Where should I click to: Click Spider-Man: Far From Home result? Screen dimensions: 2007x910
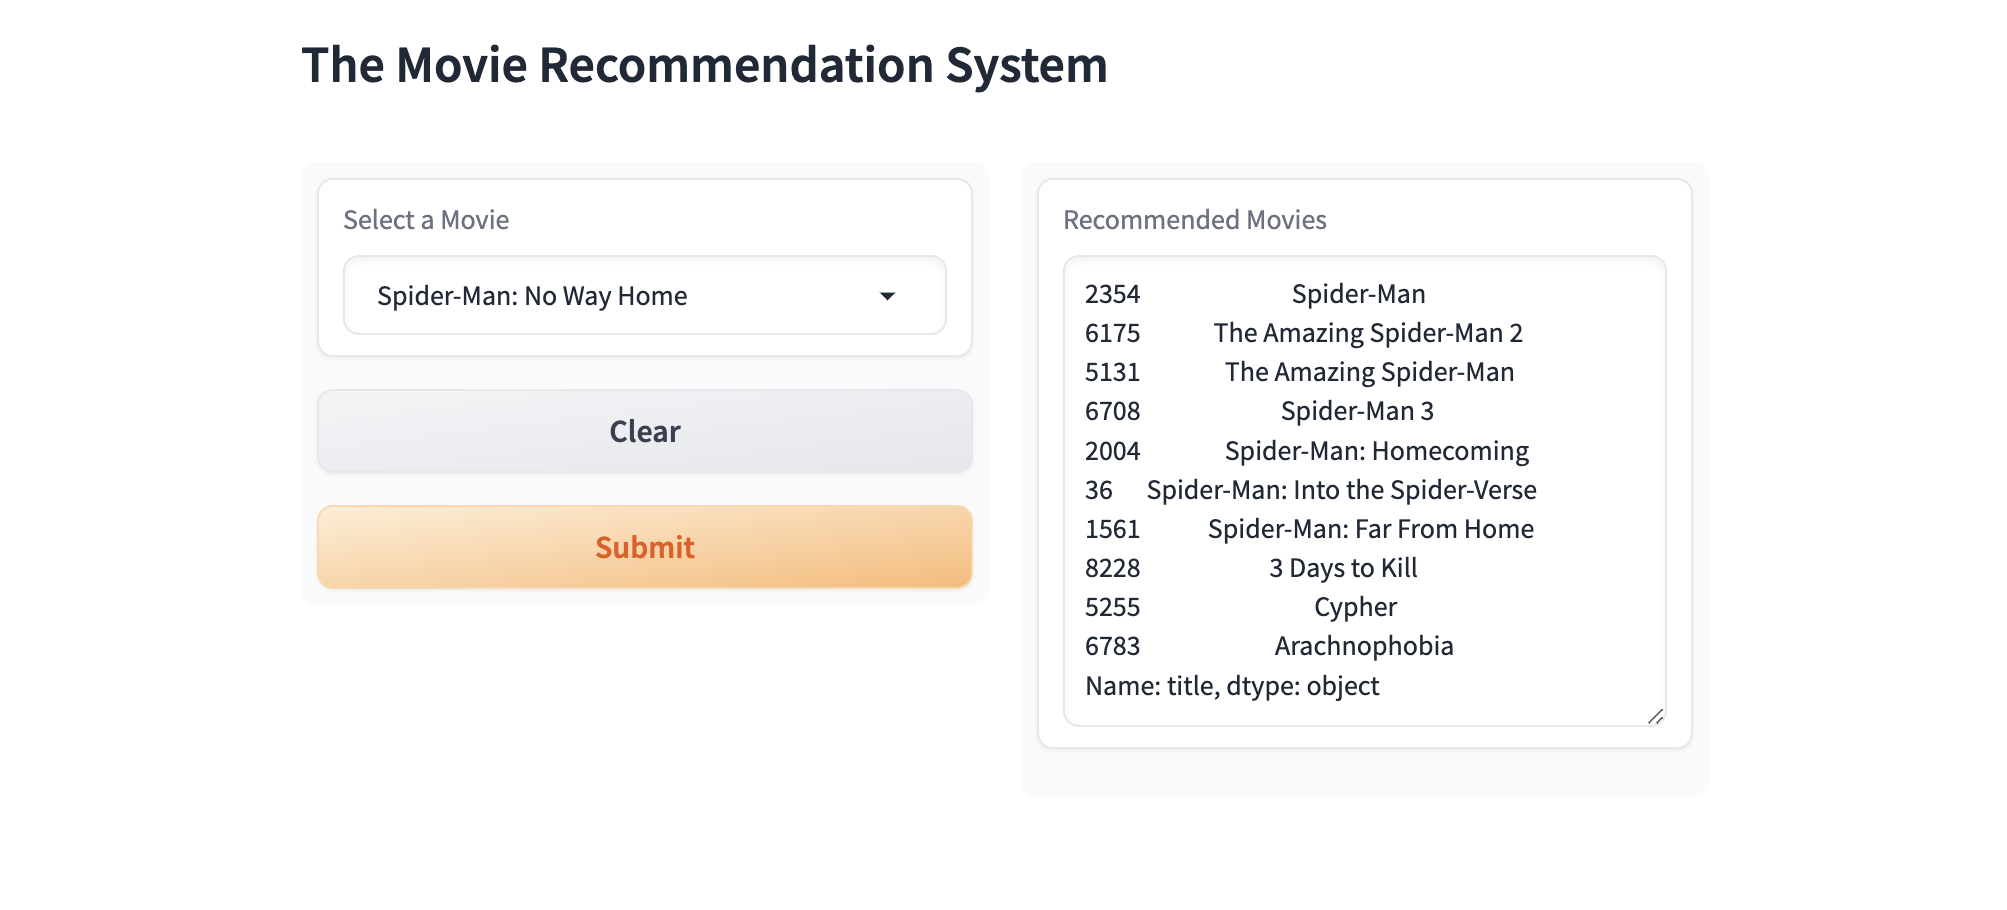point(1371,529)
